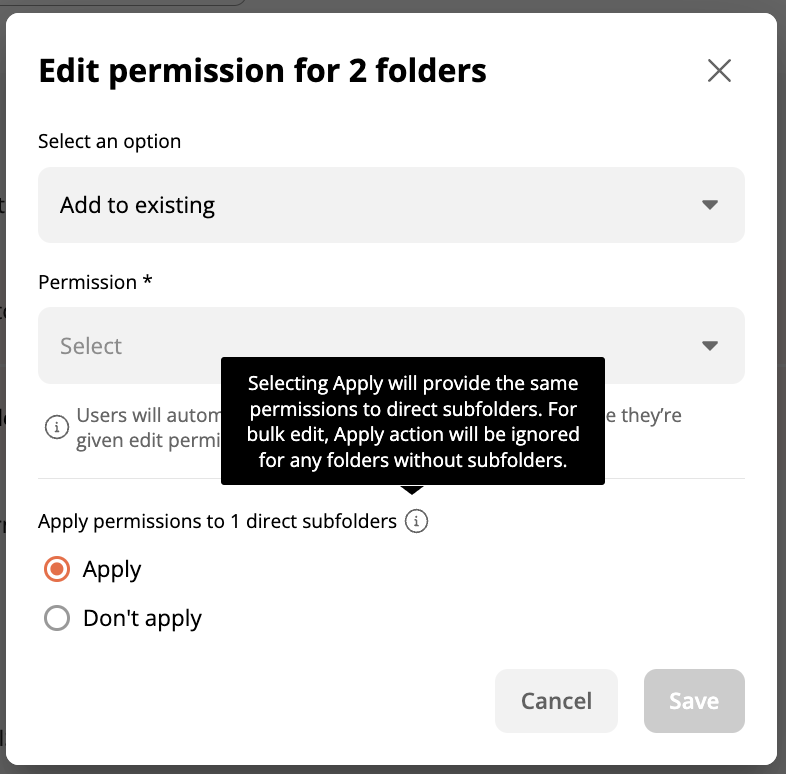The width and height of the screenshot is (786, 774).
Task: Open the Add to existing dropdown arrow
Action: (710, 205)
